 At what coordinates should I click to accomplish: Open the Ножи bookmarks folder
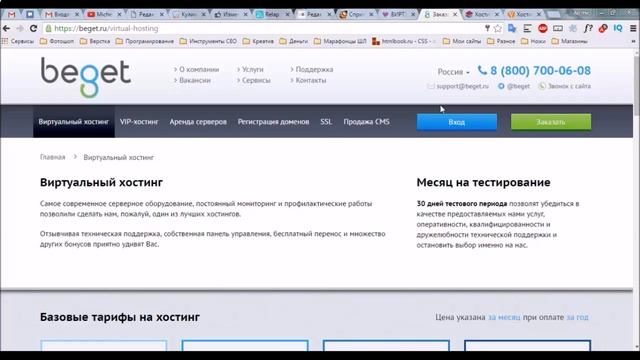[533, 41]
